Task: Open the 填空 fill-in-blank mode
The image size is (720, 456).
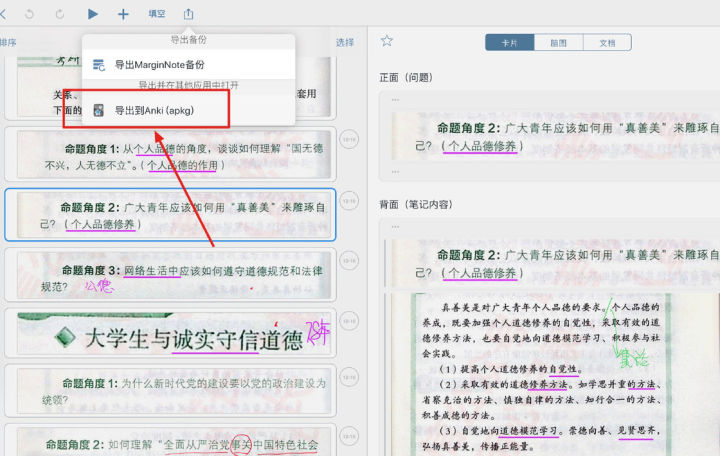Action: 157,14
